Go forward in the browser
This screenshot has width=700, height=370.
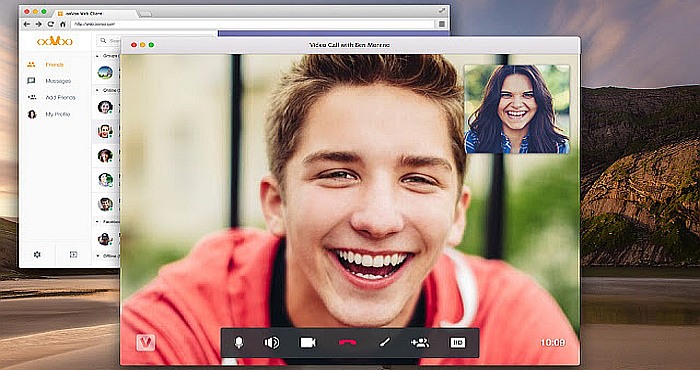point(39,24)
